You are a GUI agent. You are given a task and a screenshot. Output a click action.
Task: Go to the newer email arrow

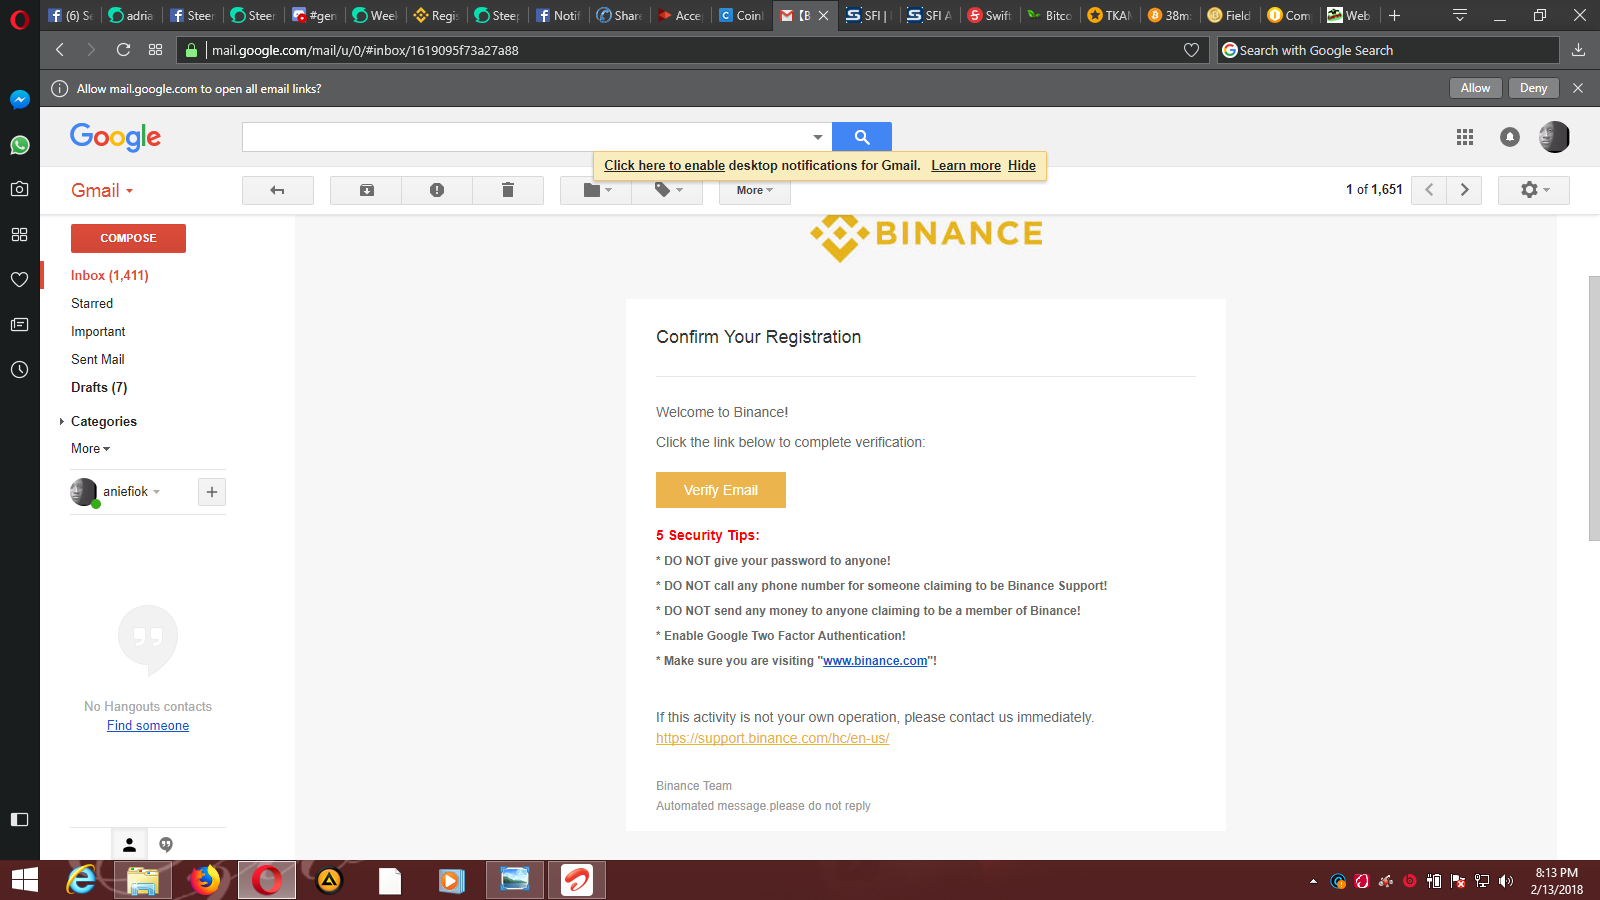(1429, 190)
